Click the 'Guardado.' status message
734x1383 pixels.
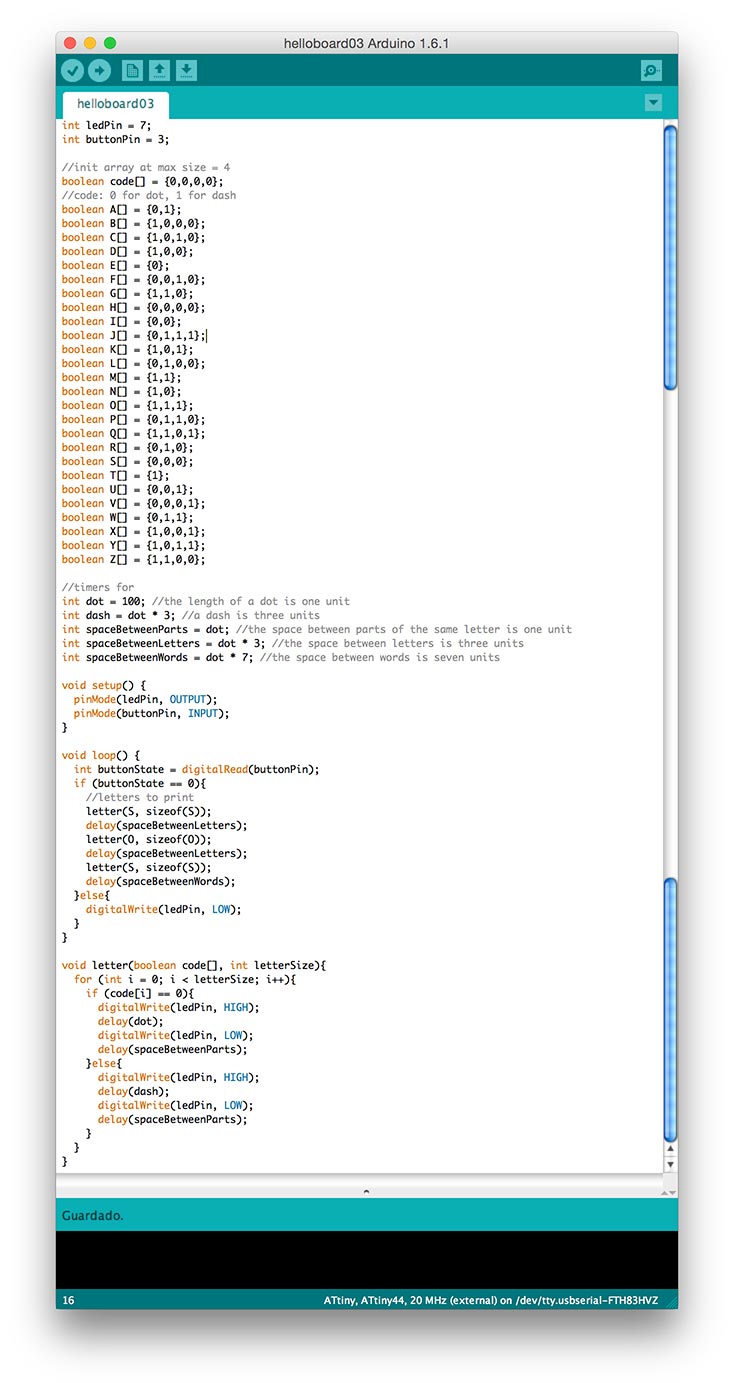[x=93, y=1216]
